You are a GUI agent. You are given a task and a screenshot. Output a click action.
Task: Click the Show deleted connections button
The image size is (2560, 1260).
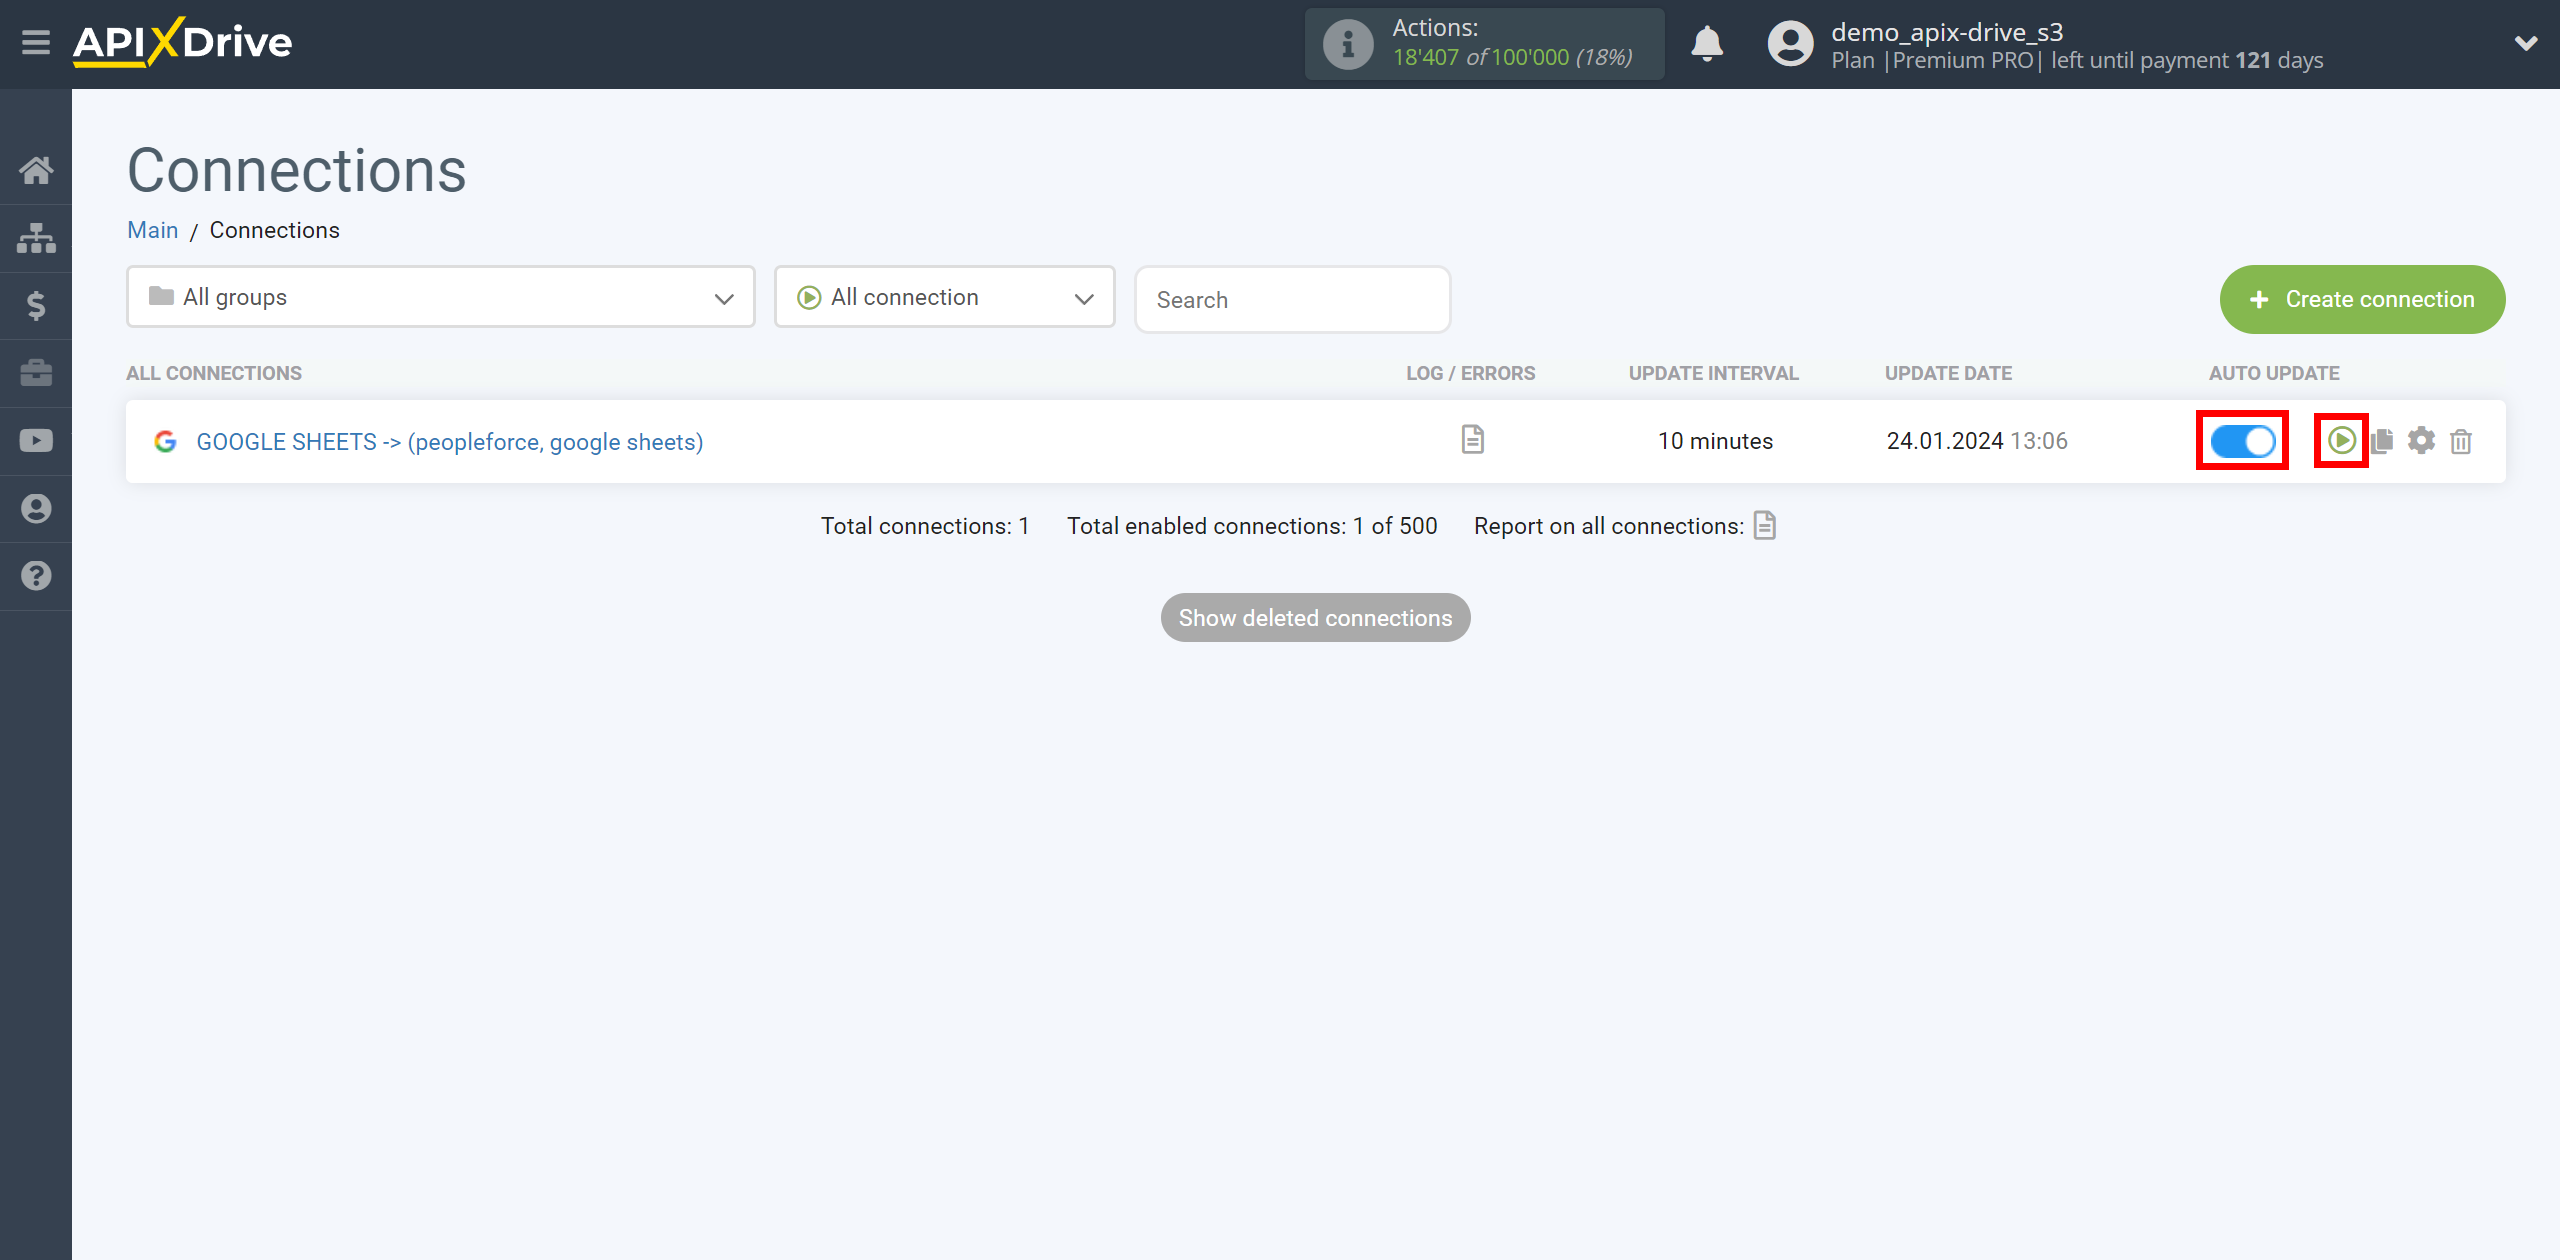1314,617
